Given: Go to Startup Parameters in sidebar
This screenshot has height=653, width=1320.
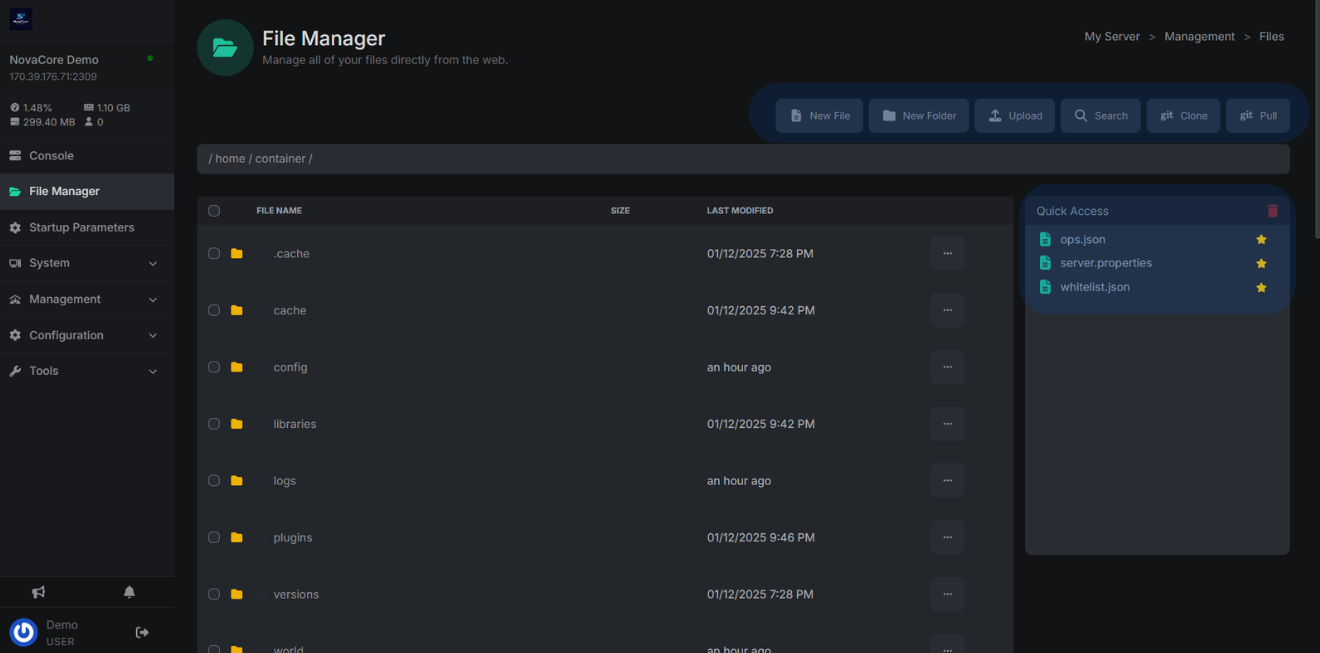Looking at the screenshot, I should pyautogui.click(x=81, y=228).
